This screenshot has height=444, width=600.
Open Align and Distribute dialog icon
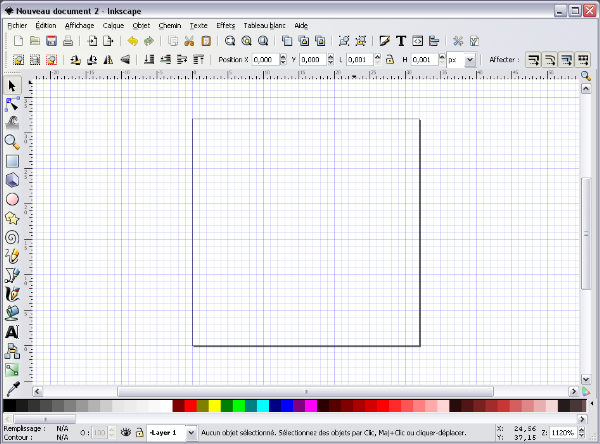[434, 41]
